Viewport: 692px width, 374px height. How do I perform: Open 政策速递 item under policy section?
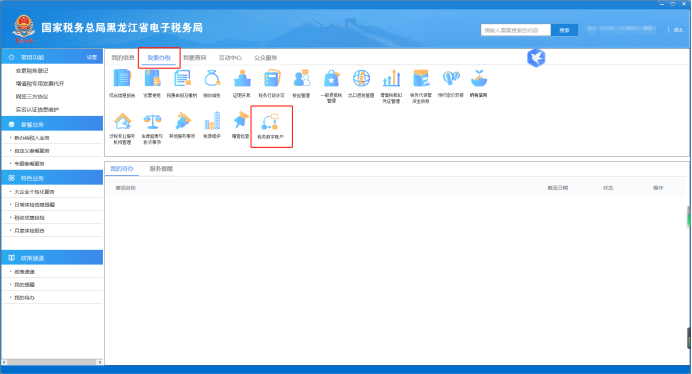click(24, 272)
